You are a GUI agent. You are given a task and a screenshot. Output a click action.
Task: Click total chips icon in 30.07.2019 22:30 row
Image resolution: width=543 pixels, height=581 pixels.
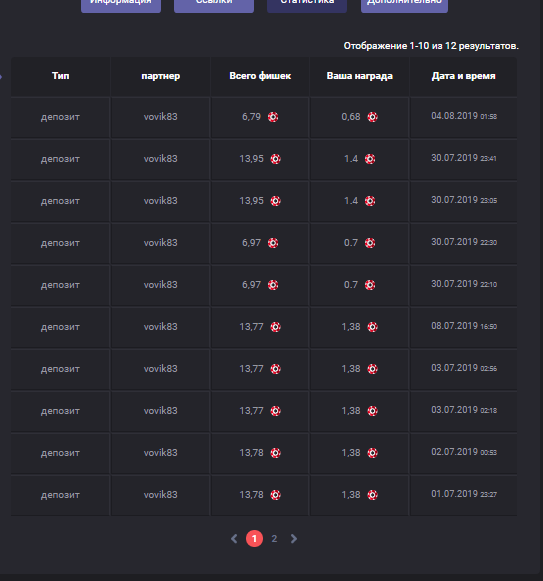point(273,243)
